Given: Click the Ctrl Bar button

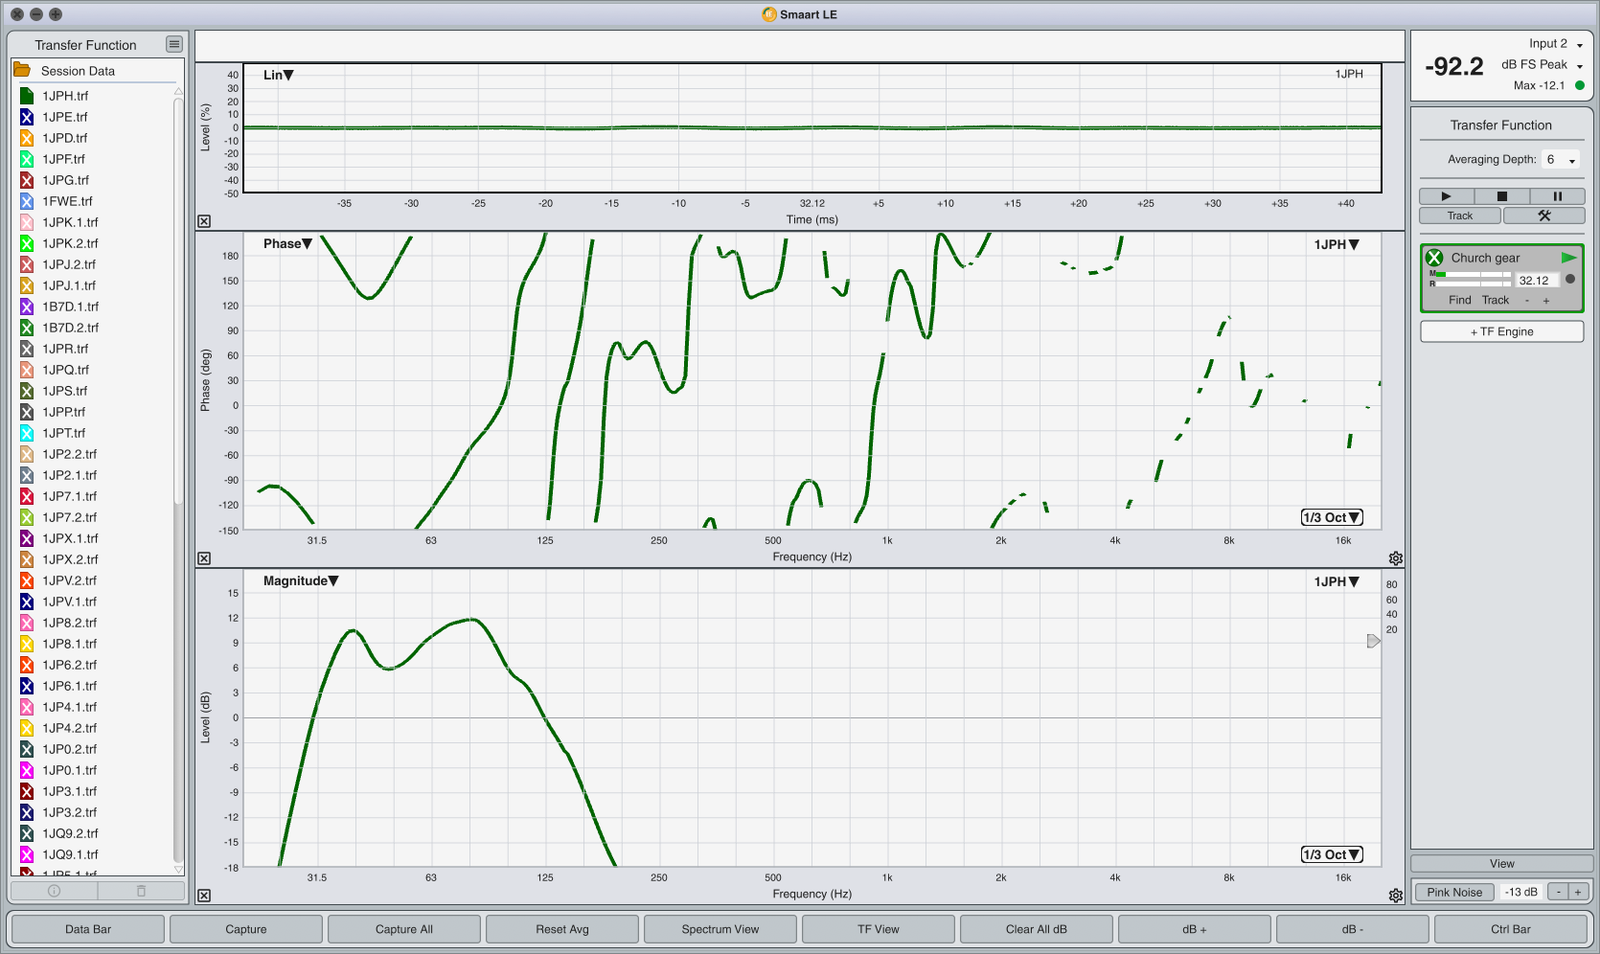Looking at the screenshot, I should click(x=1510, y=929).
